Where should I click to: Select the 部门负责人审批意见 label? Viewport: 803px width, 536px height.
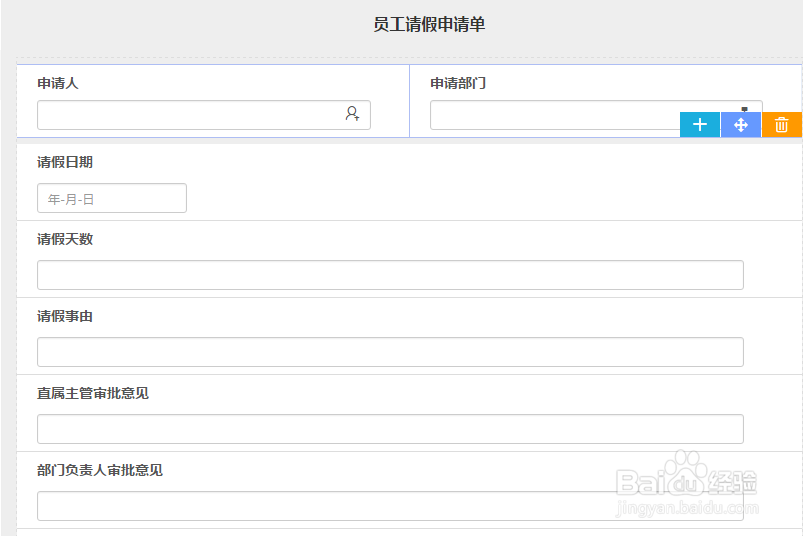coord(100,470)
